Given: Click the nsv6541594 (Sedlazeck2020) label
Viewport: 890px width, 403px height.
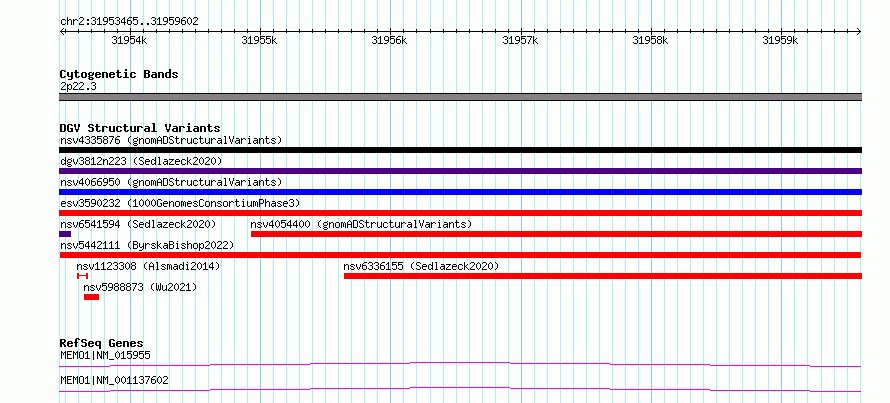Looking at the screenshot, I should click(138, 224).
